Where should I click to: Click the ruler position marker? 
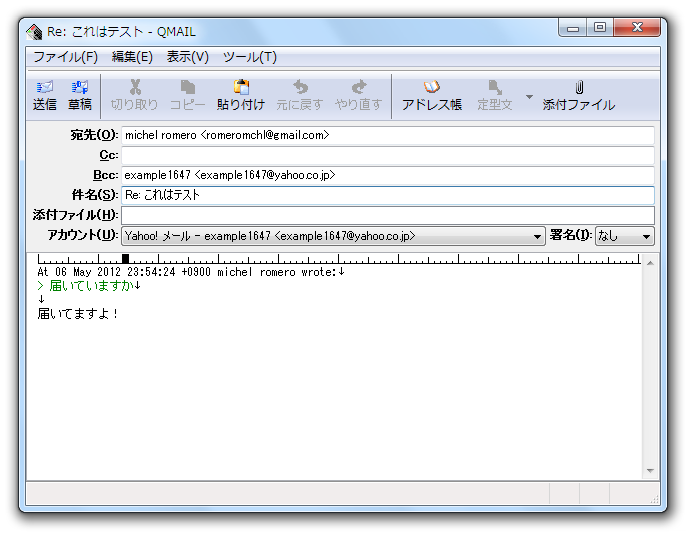[x=125, y=259]
